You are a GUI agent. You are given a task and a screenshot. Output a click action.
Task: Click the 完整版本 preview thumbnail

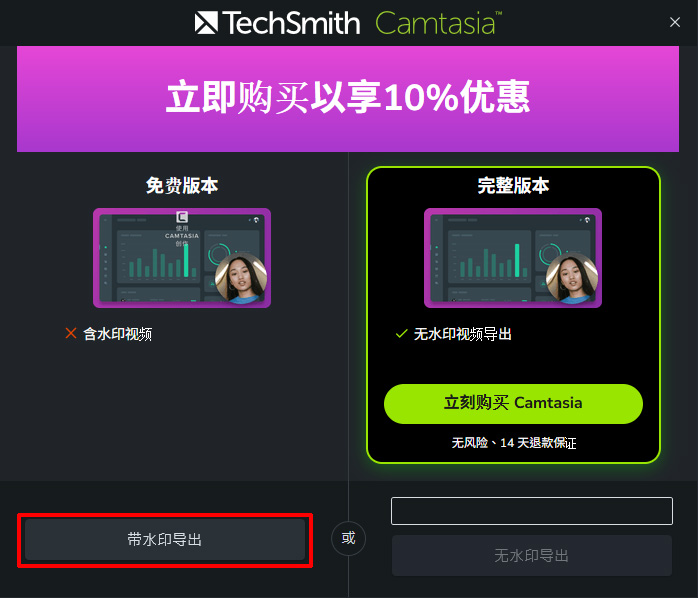click(513, 258)
